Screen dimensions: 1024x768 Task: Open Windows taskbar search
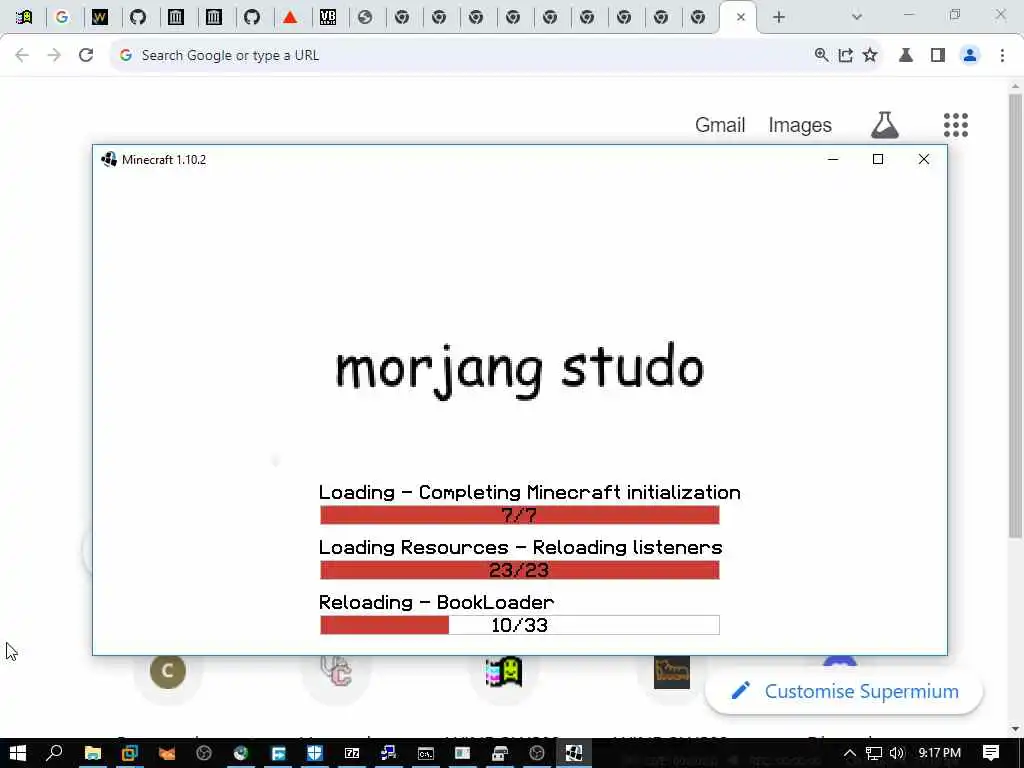click(55, 753)
